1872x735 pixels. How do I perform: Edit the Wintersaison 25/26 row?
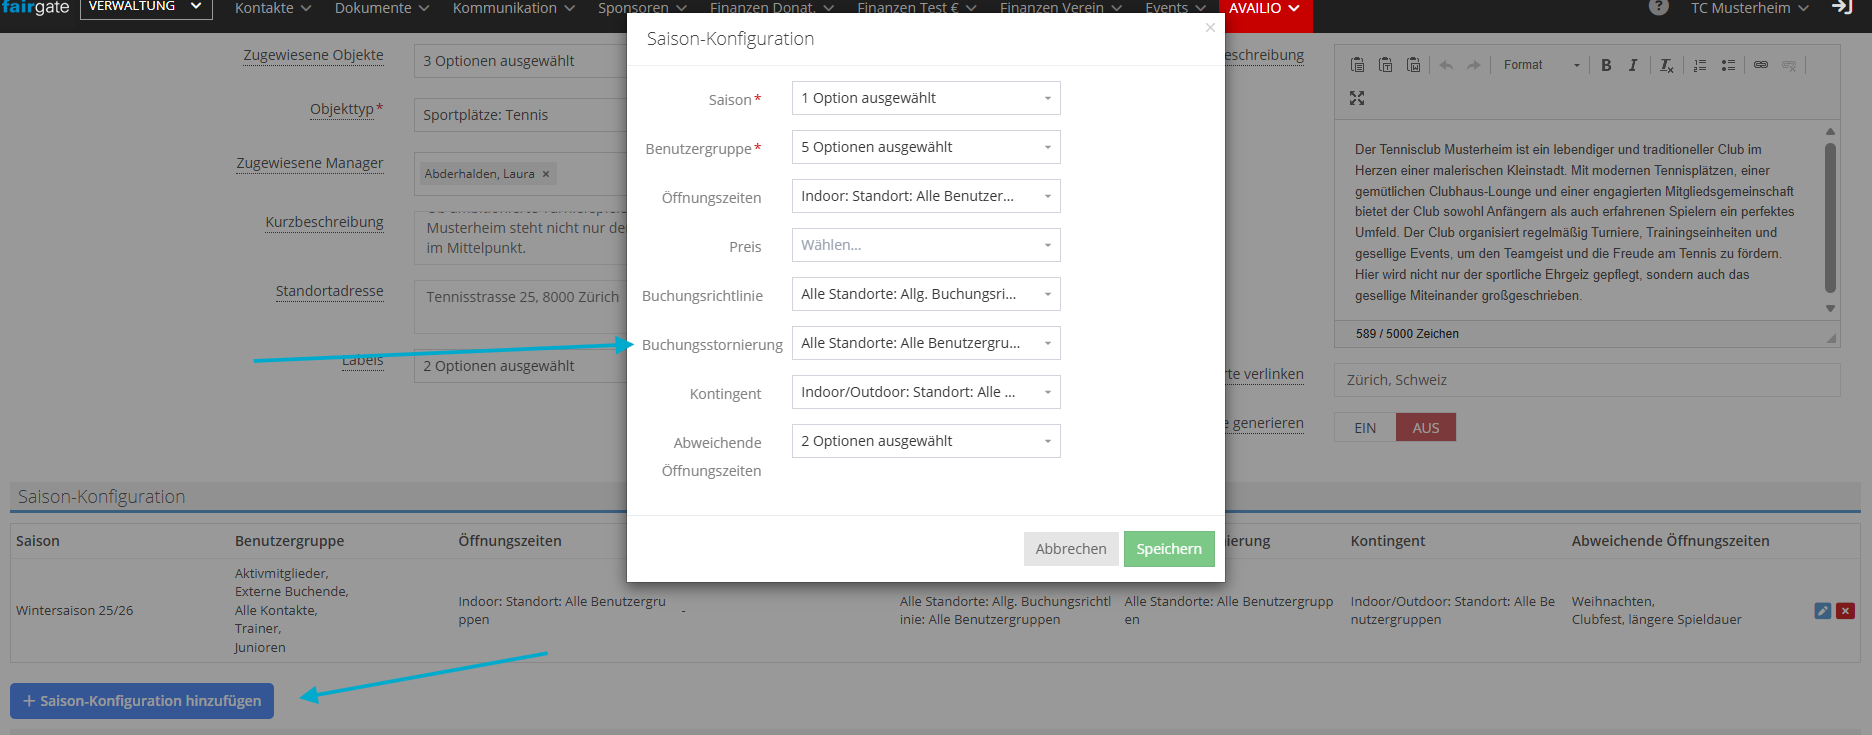(x=1823, y=611)
